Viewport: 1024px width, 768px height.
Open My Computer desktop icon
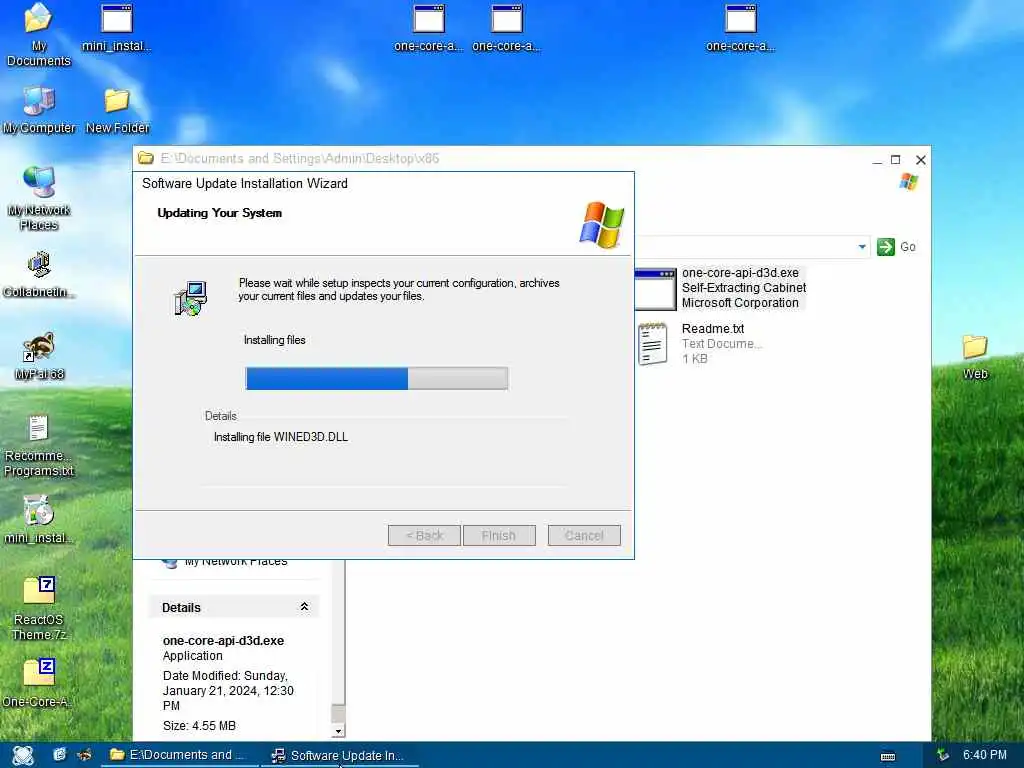(x=39, y=110)
